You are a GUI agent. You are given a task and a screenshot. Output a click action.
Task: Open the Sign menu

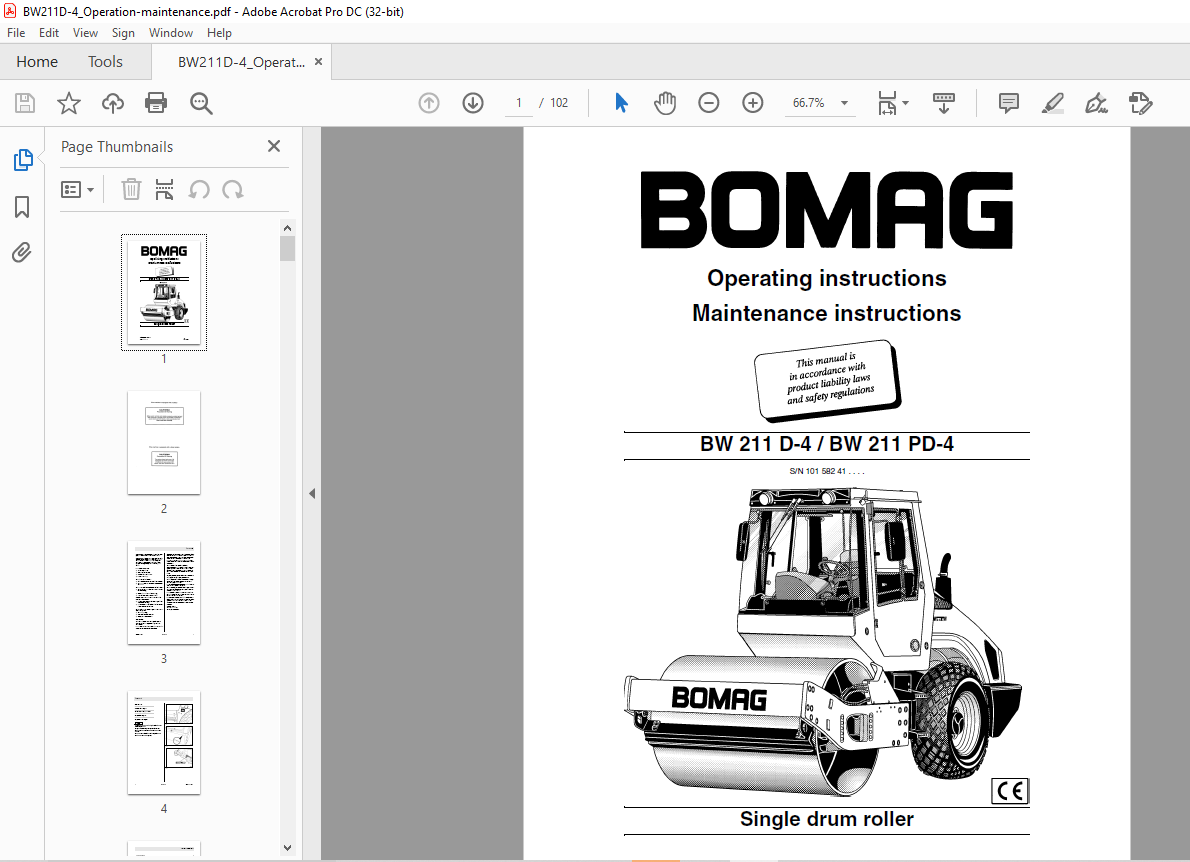[x=123, y=33]
